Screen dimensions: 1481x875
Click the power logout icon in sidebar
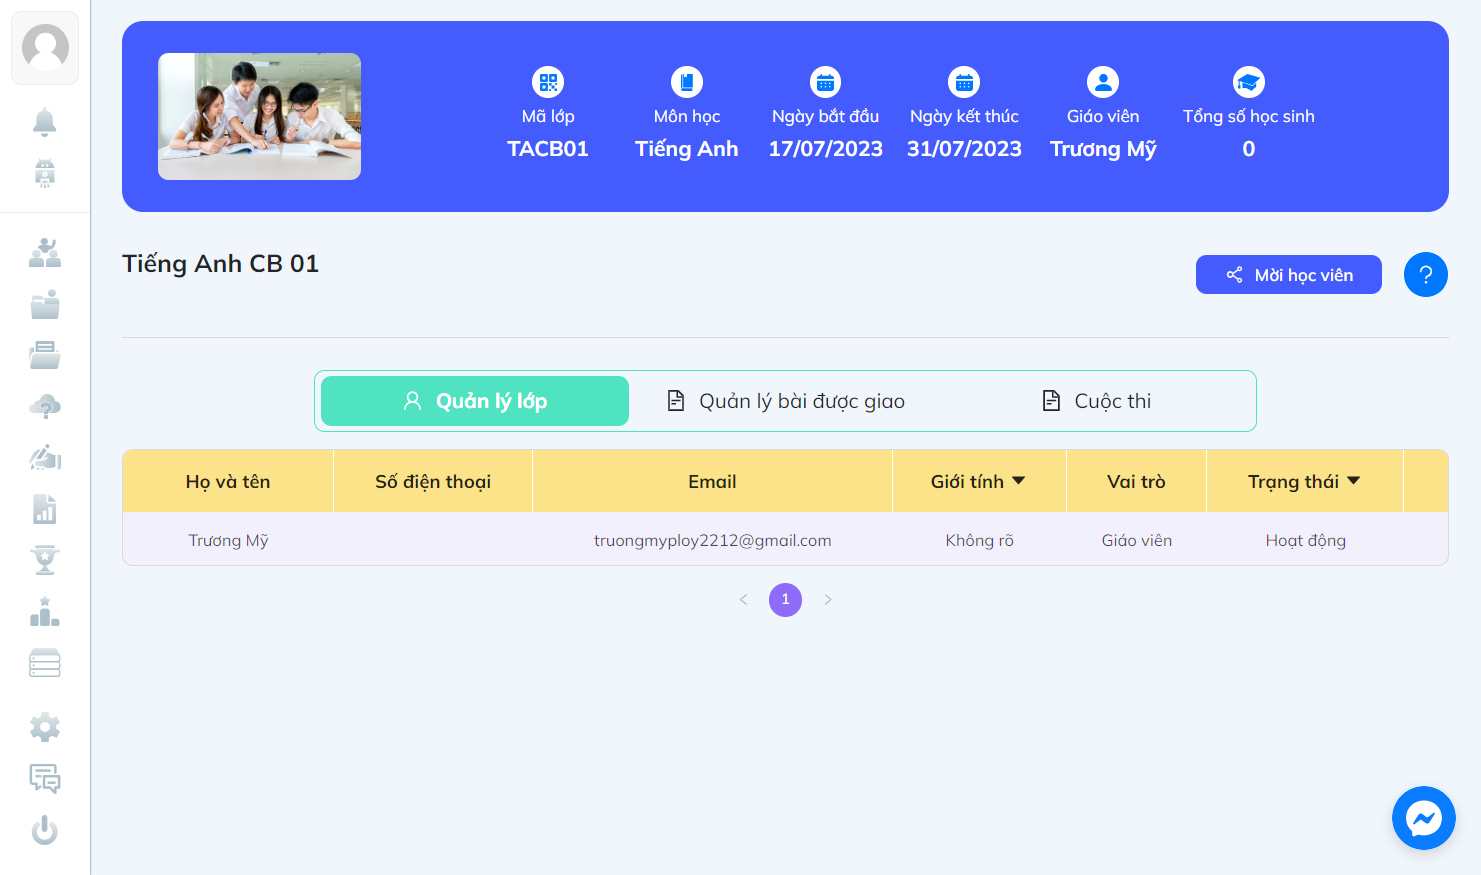(45, 830)
